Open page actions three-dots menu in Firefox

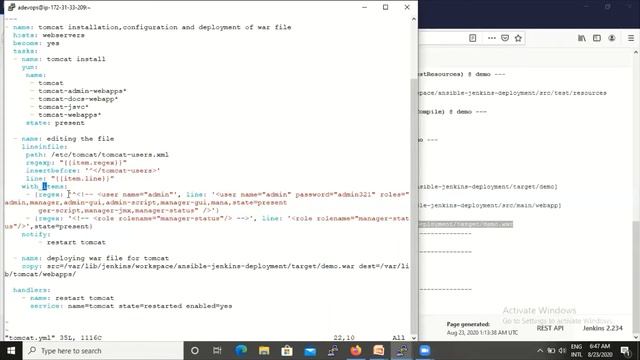[491, 38]
